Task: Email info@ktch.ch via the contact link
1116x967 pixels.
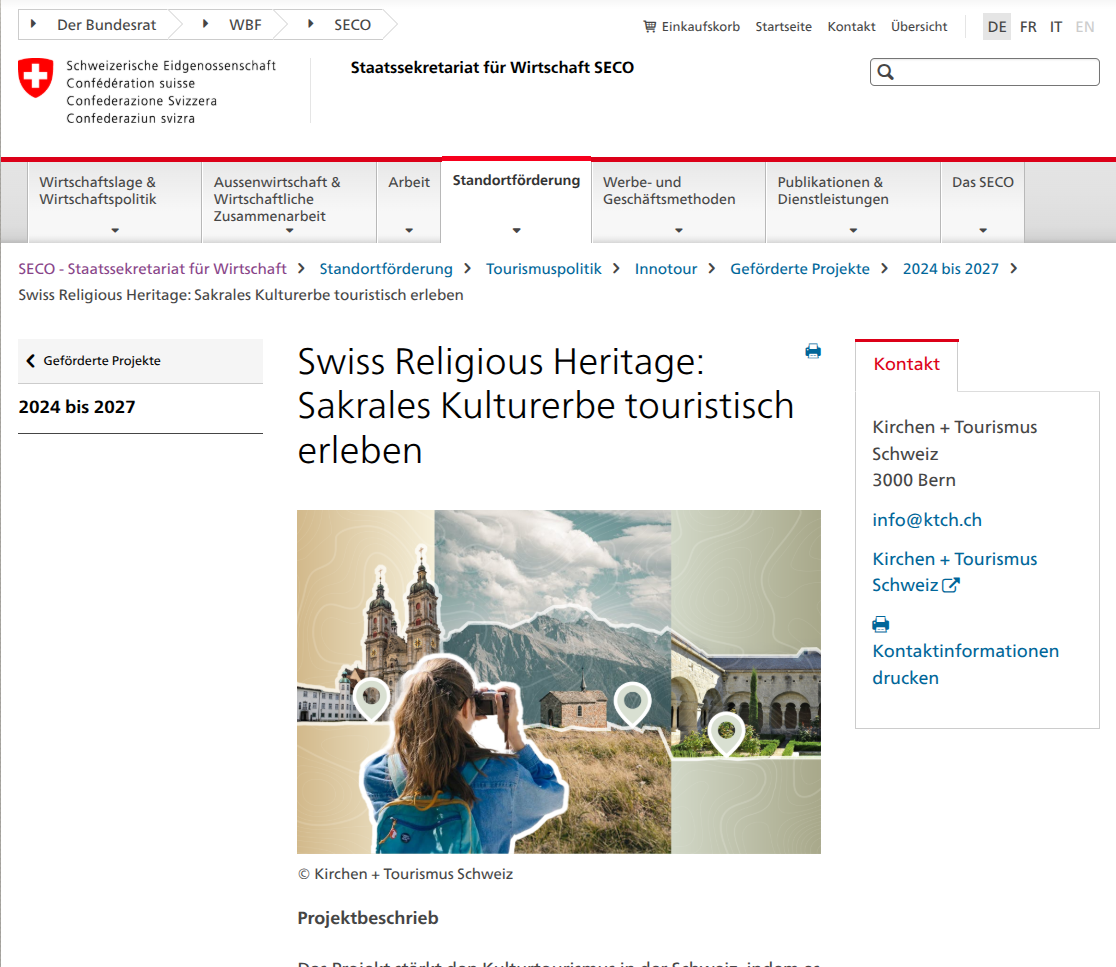Action: [x=927, y=520]
